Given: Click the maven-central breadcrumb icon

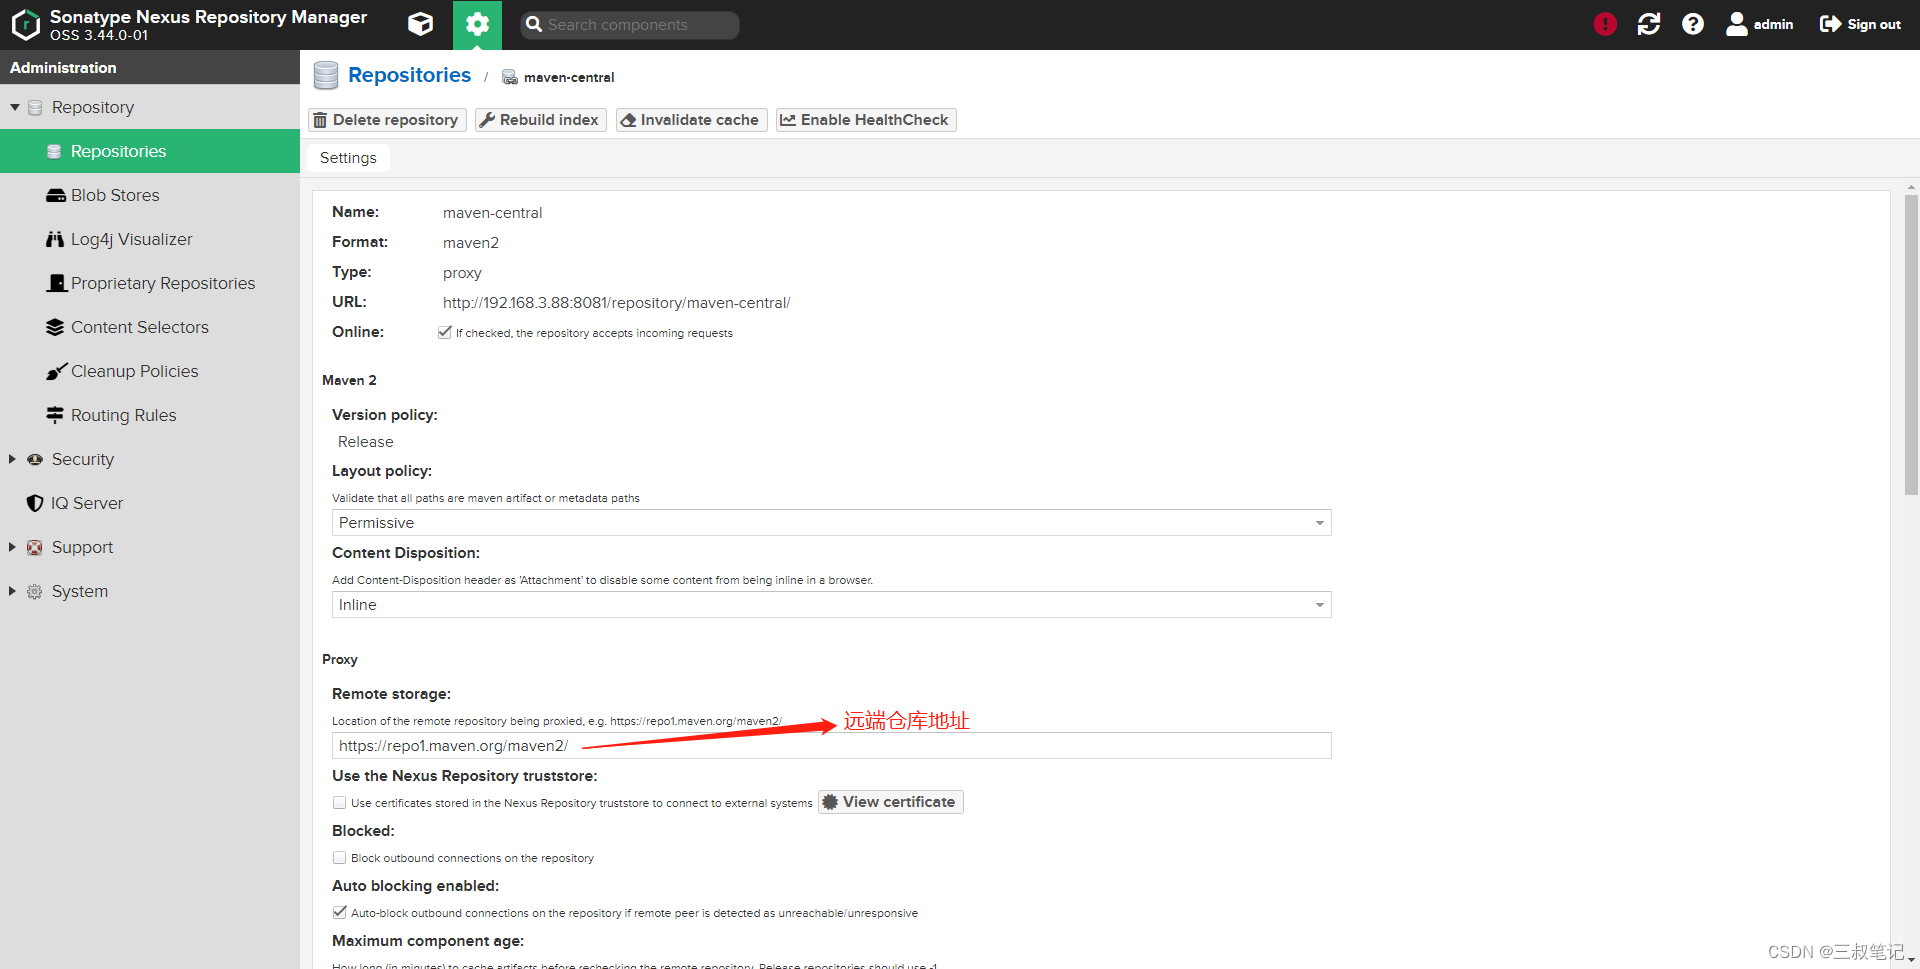Looking at the screenshot, I should tap(510, 77).
